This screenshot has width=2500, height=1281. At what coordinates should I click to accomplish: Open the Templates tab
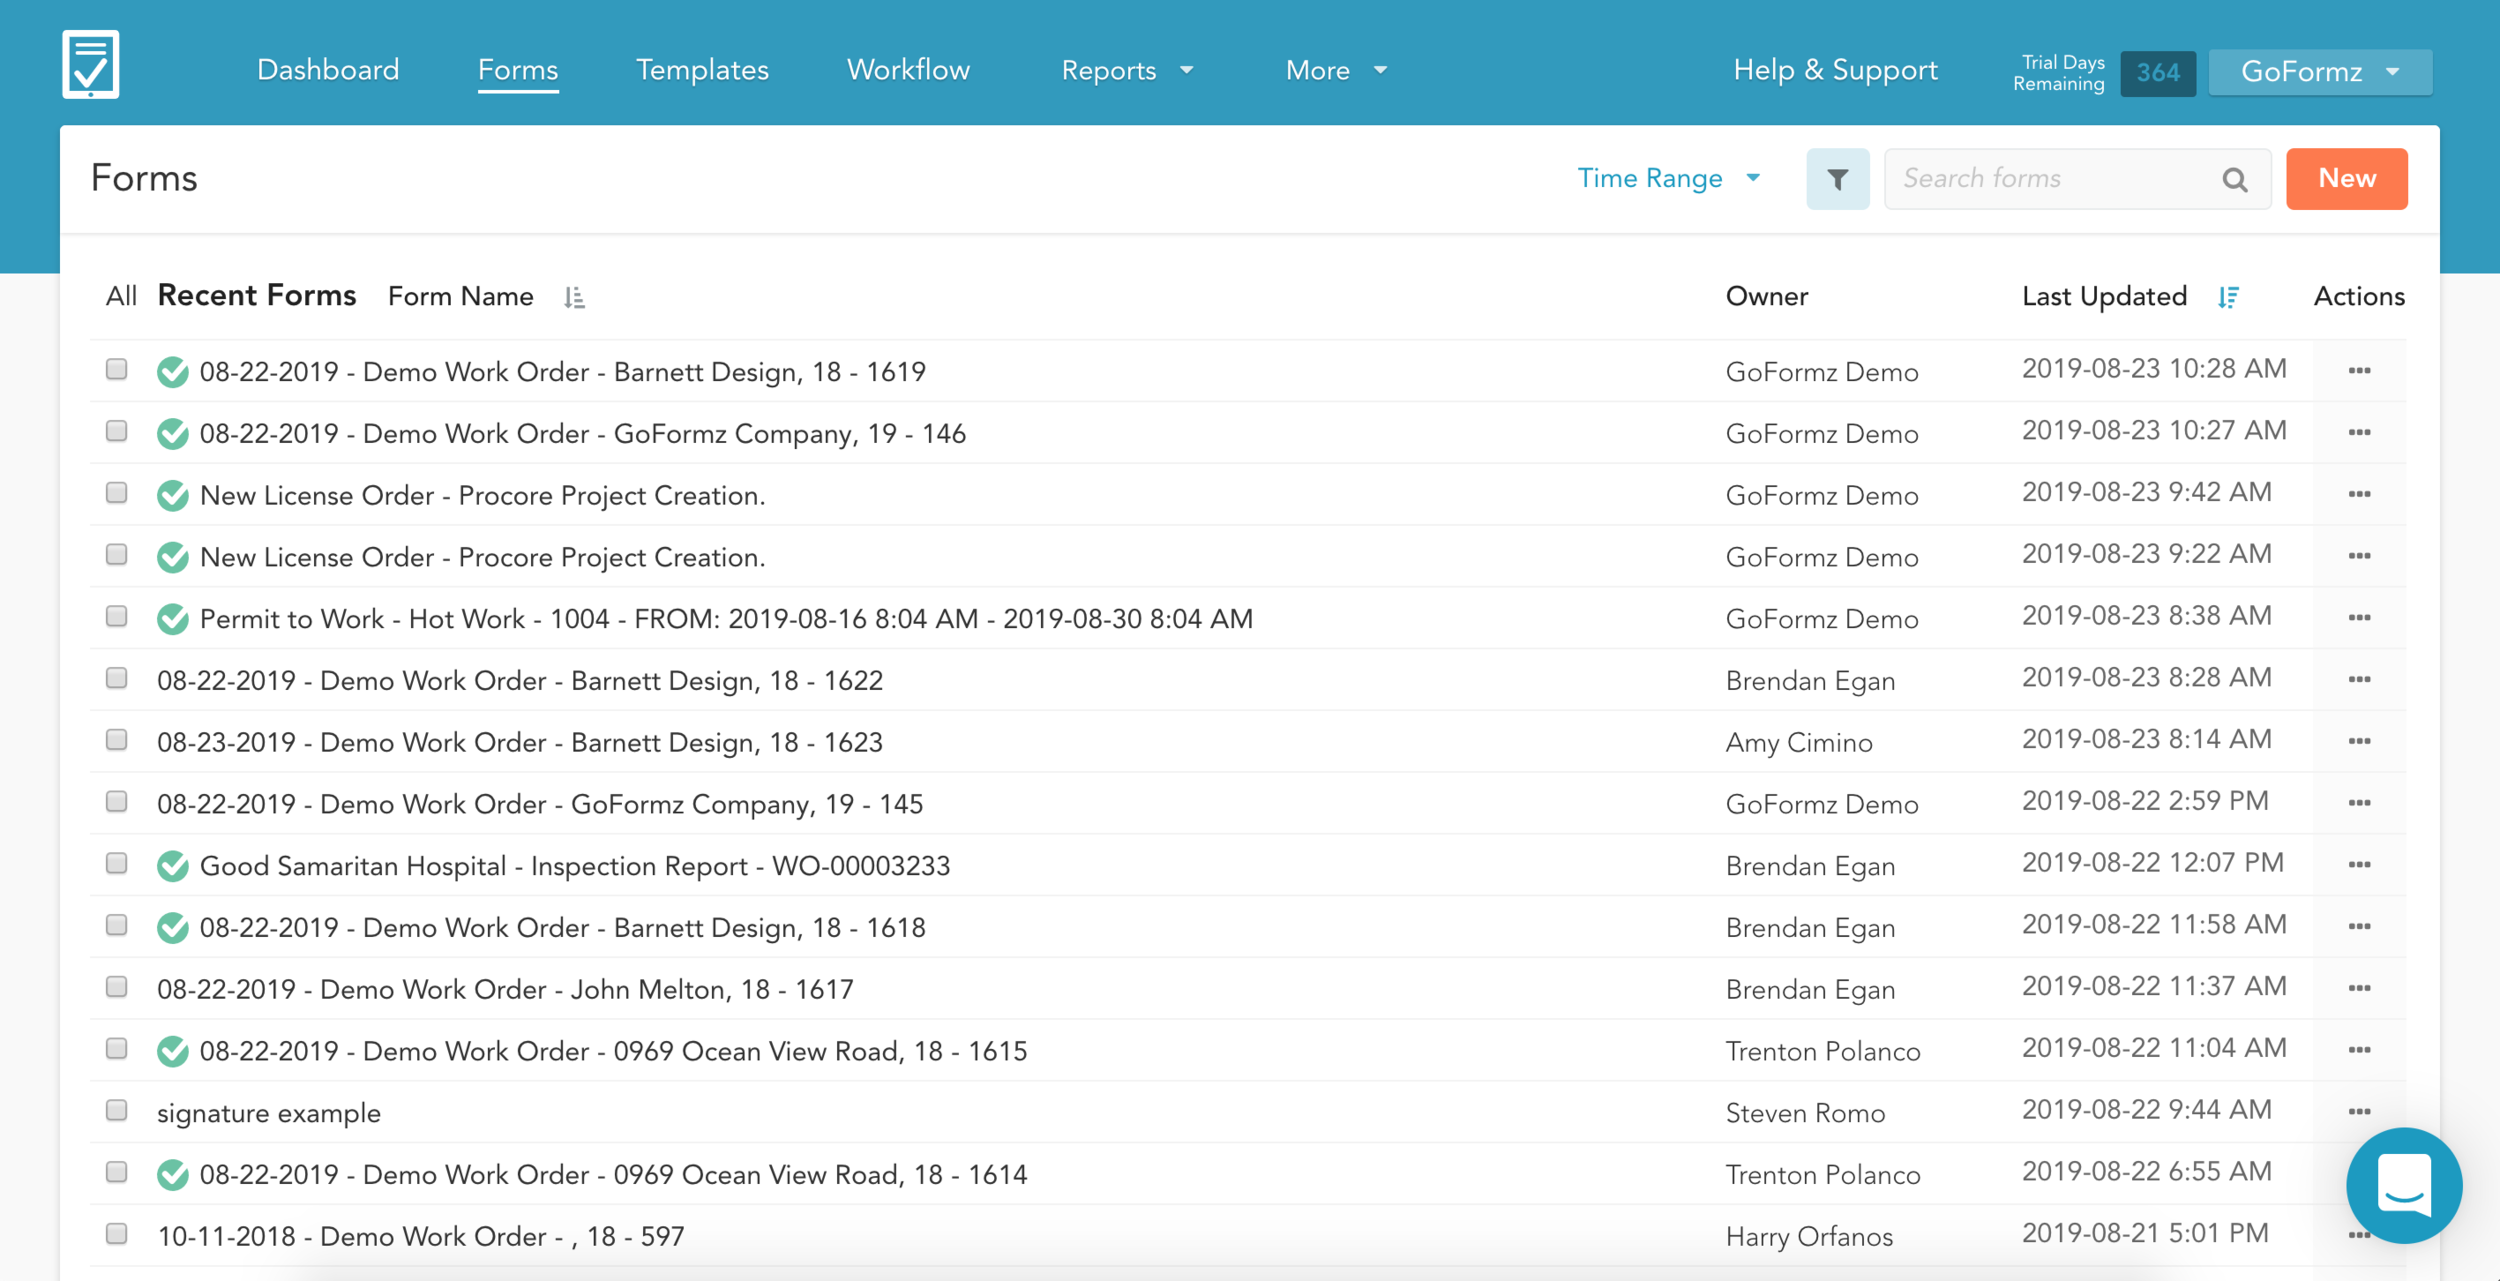(x=702, y=70)
